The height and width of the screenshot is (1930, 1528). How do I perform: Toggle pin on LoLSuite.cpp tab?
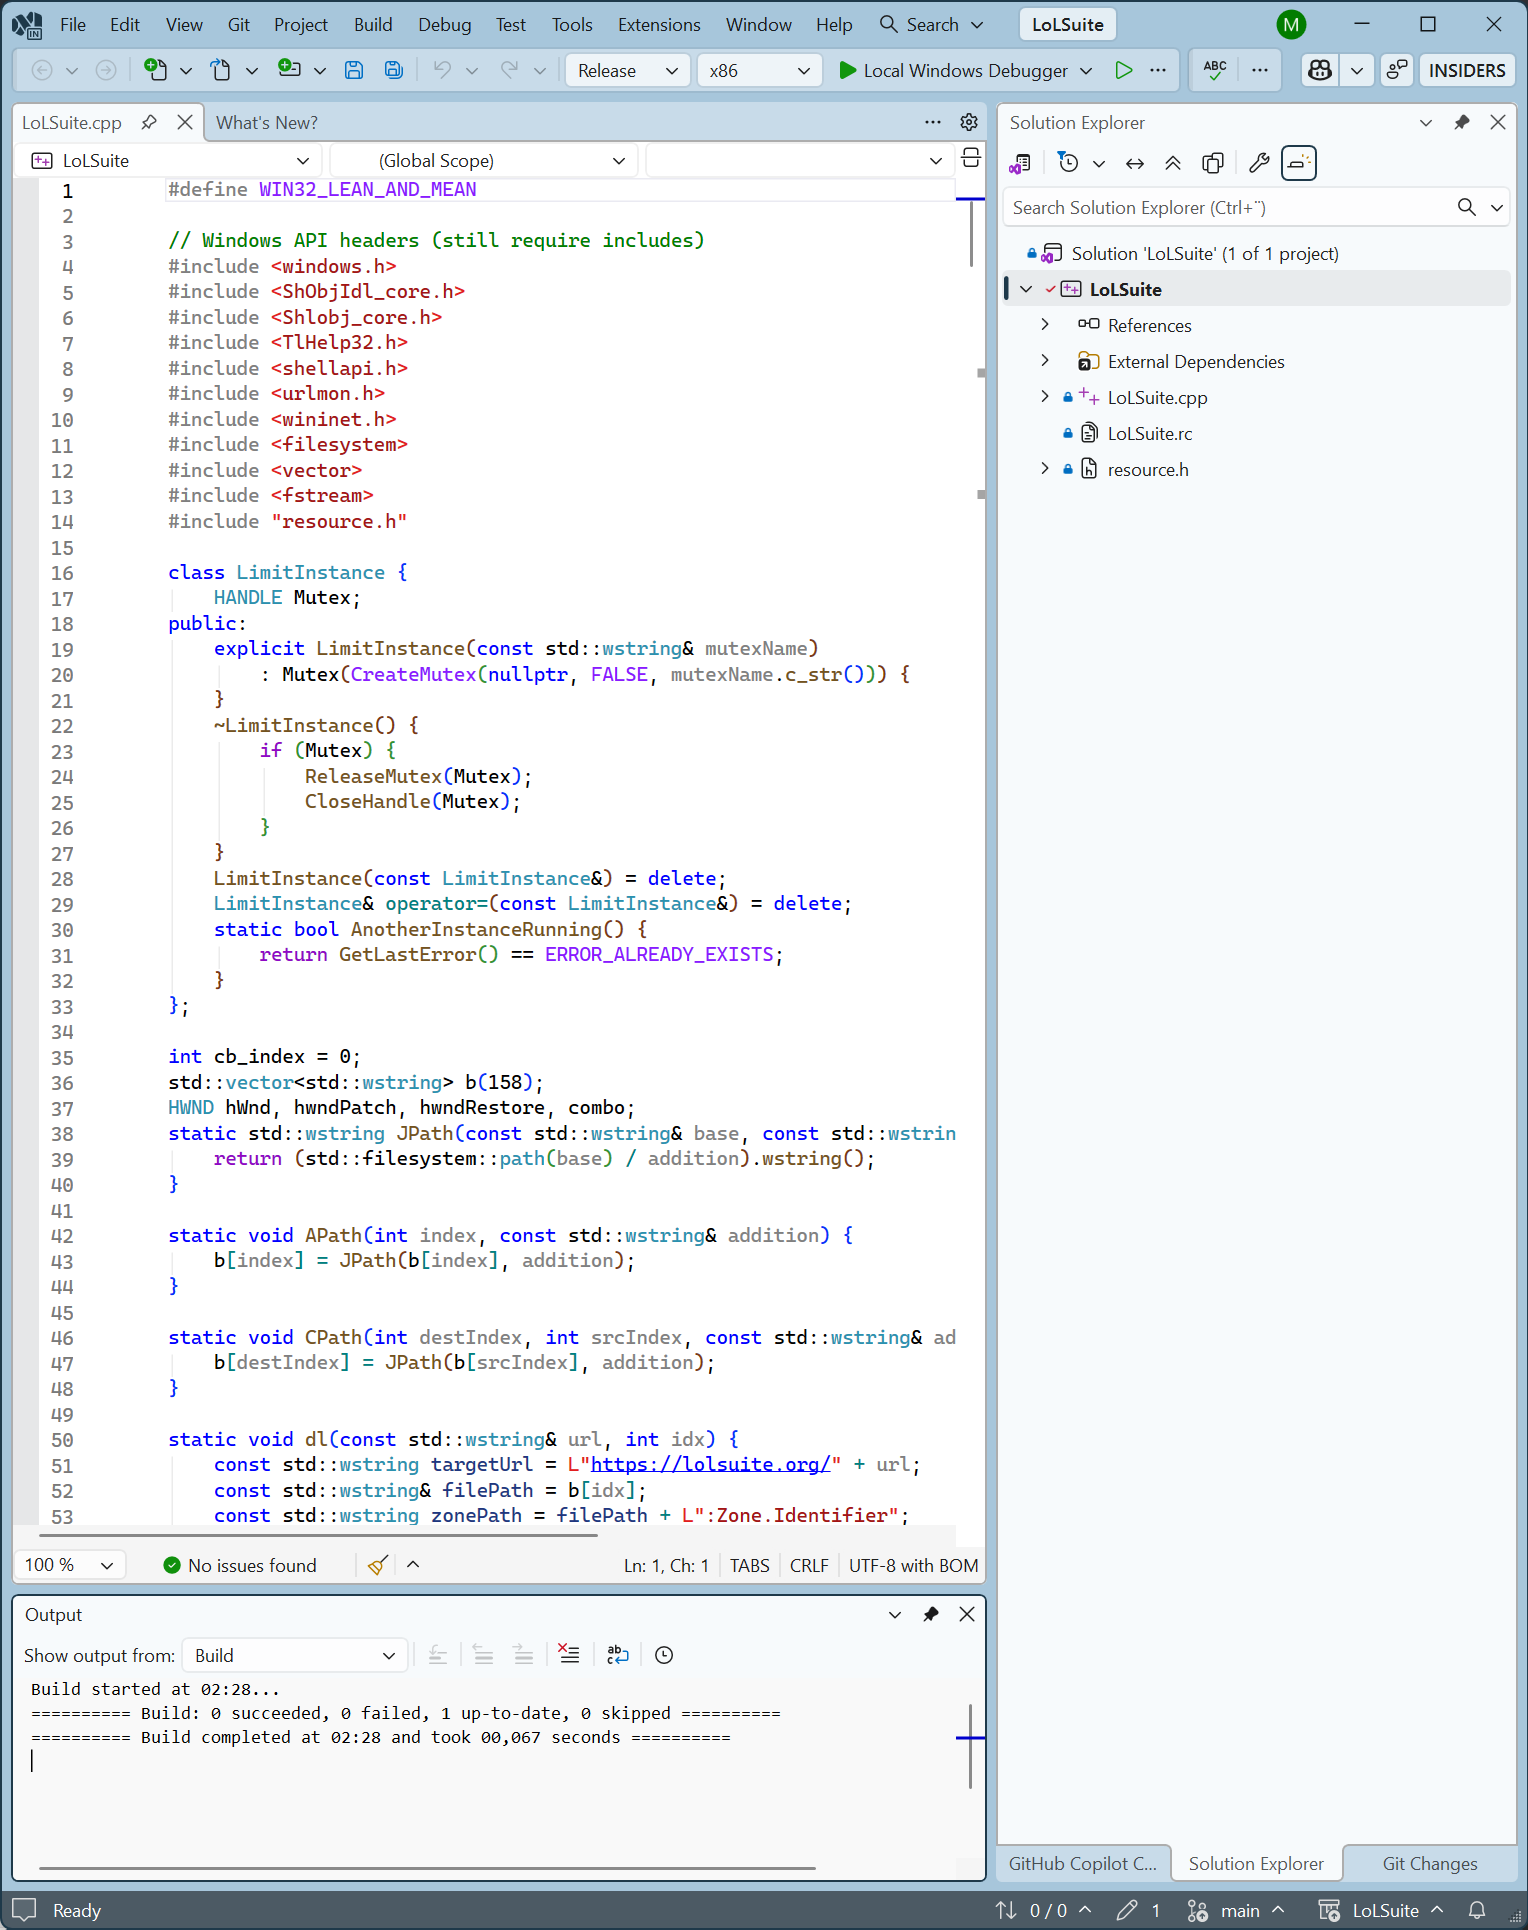149,122
